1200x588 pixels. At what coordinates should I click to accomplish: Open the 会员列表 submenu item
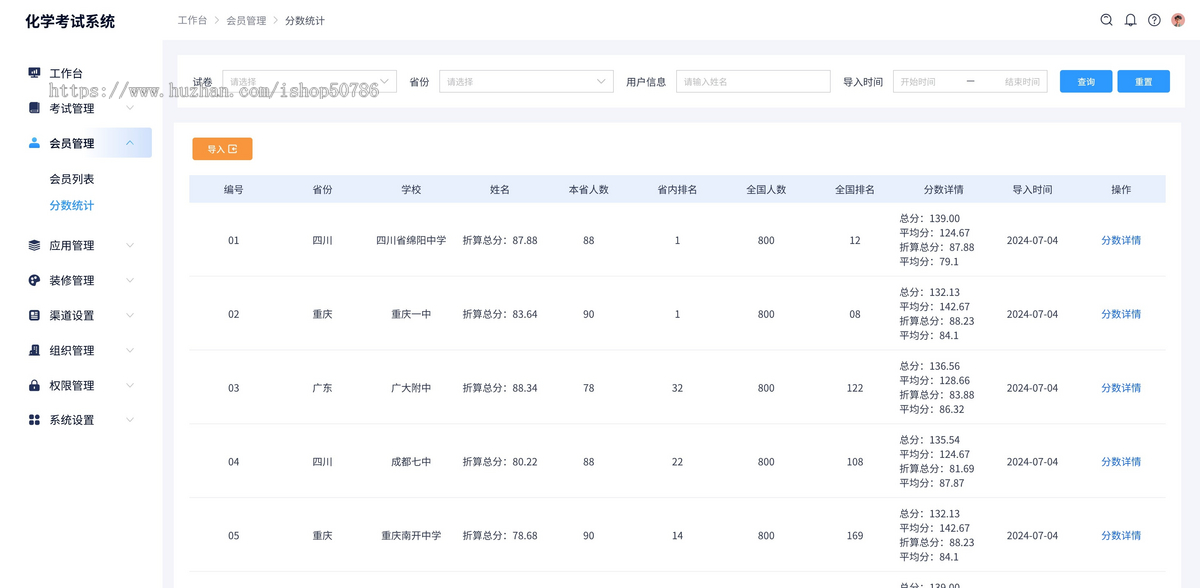point(72,179)
